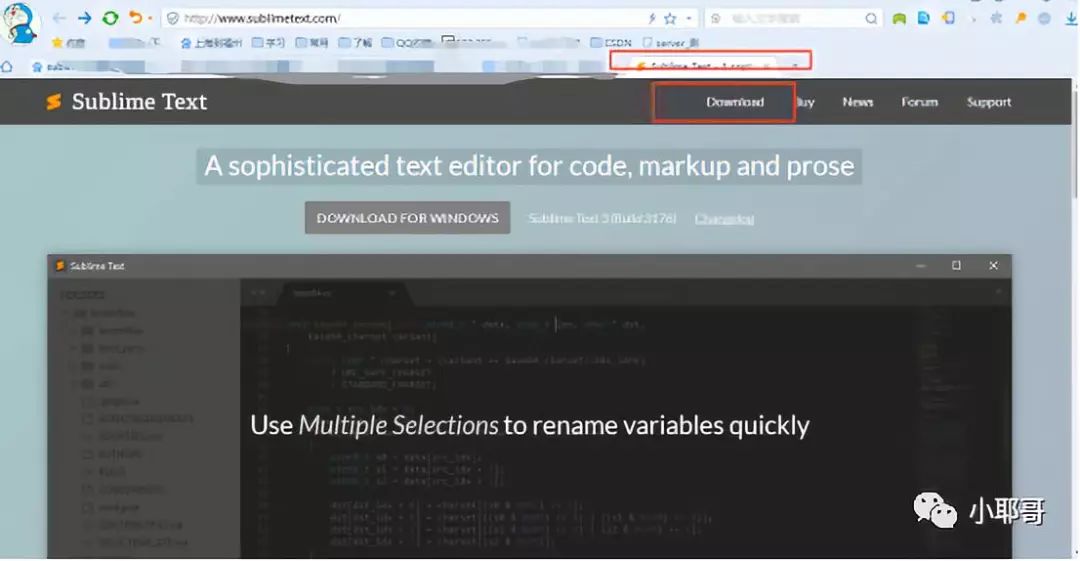Bookmark this page with the star icon
This screenshot has height=561, width=1080.
670,19
